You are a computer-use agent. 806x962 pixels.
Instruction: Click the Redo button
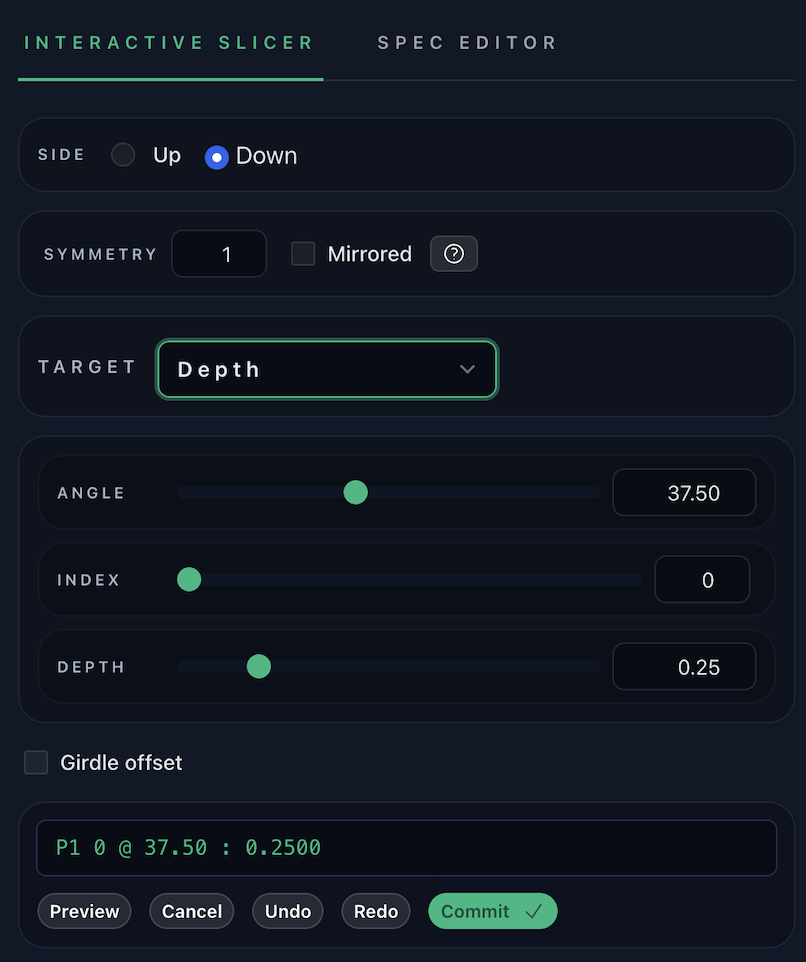pyautogui.click(x=376, y=911)
